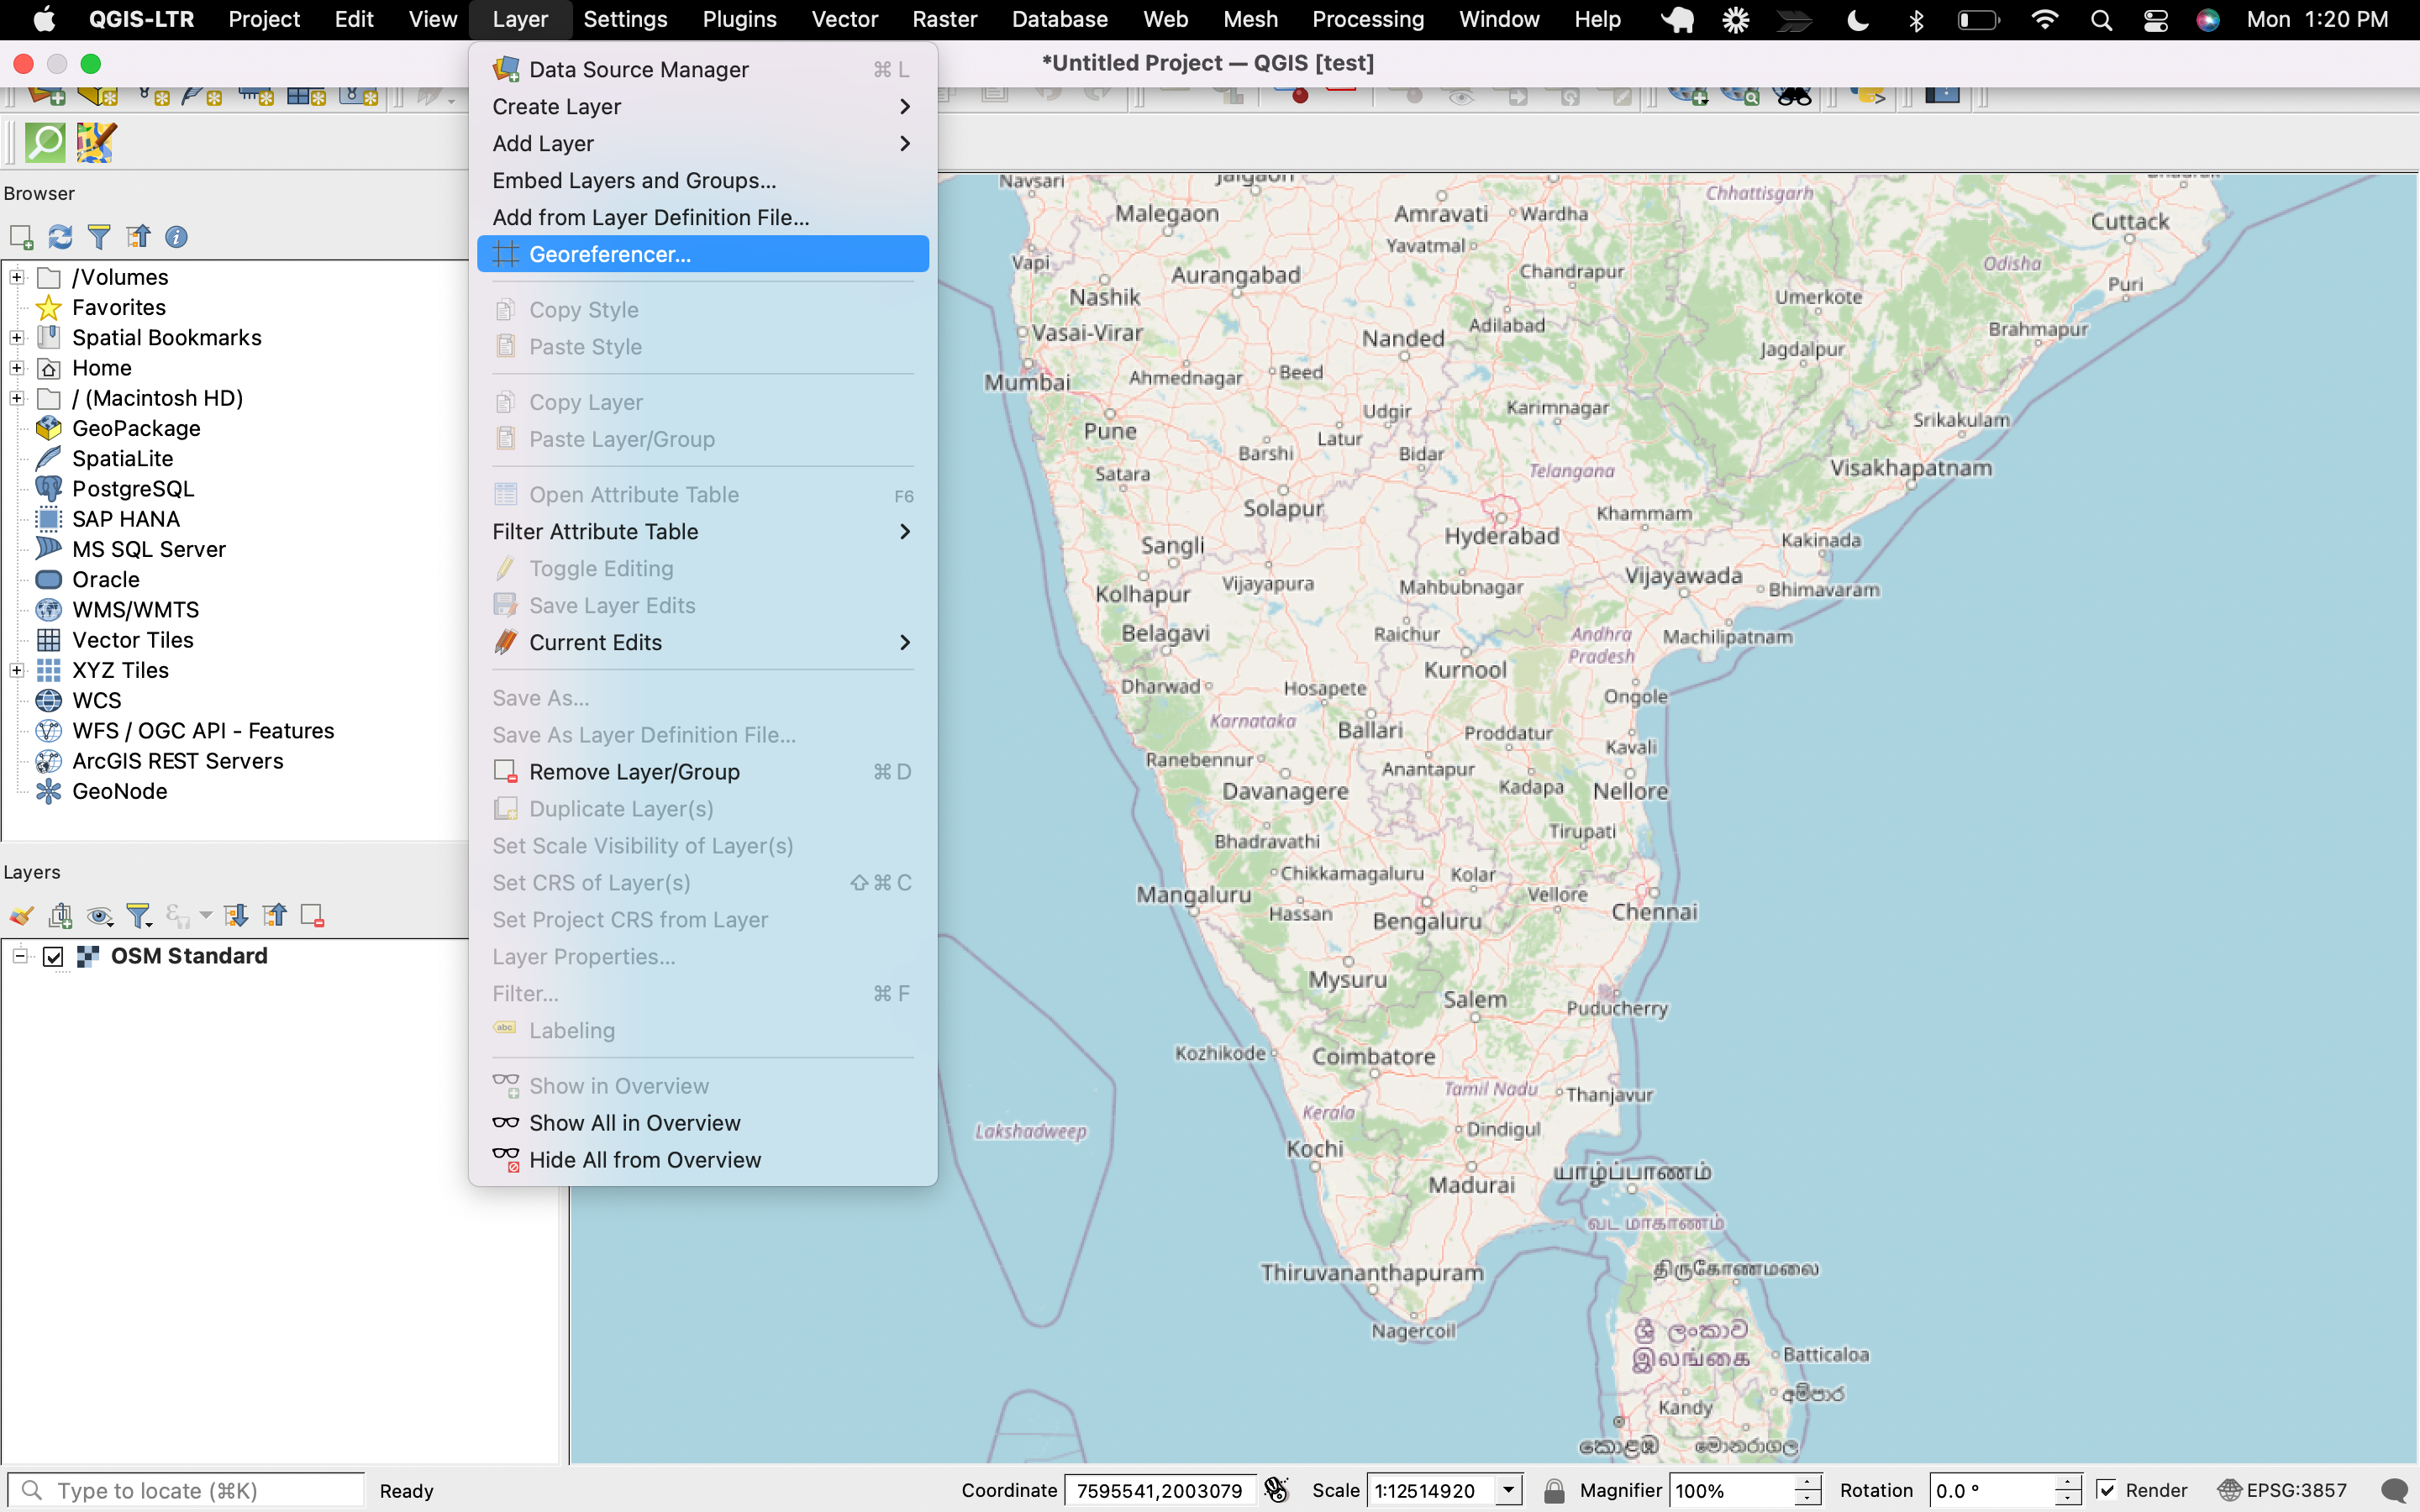The image size is (2420, 1512).
Task: Select ArcGIS REST Servers in Browser
Action: tap(177, 761)
